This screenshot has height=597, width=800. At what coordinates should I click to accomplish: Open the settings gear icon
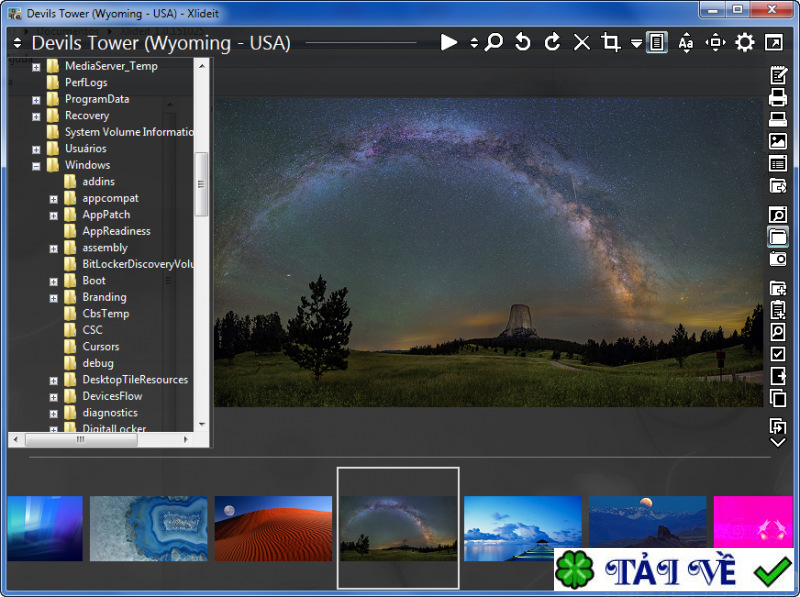[745, 42]
